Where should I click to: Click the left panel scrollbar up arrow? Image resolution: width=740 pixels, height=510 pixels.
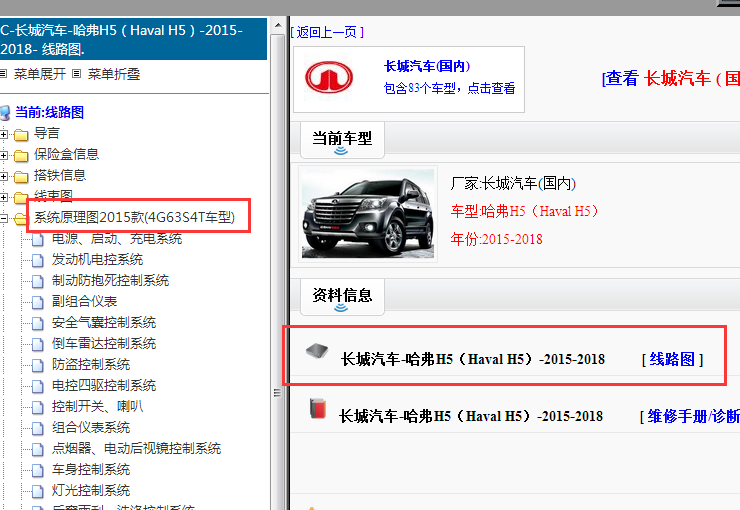[x=278, y=25]
